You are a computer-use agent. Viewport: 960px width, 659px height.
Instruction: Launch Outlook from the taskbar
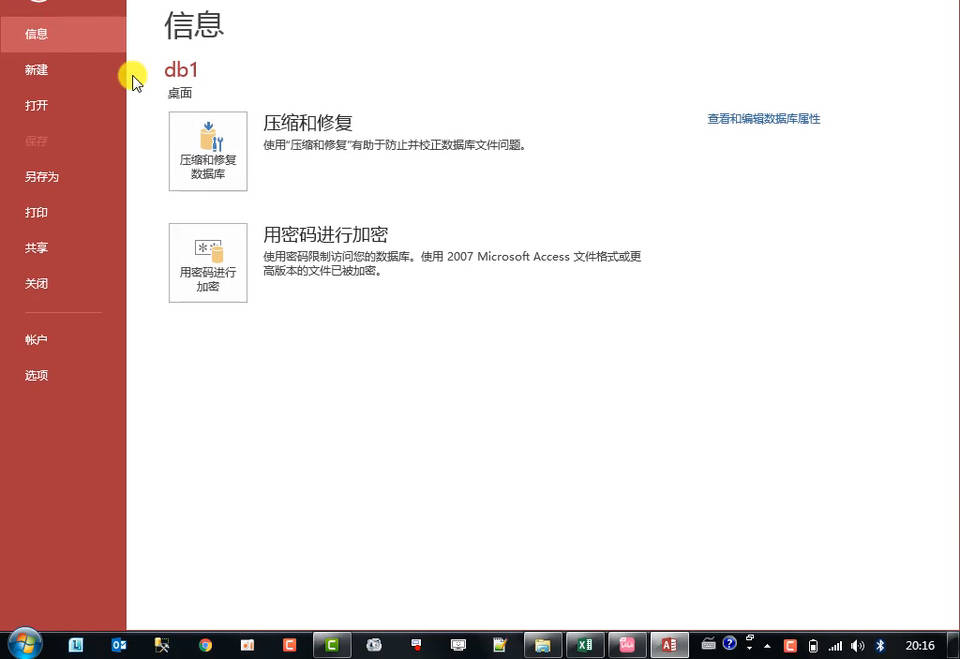[x=119, y=645]
